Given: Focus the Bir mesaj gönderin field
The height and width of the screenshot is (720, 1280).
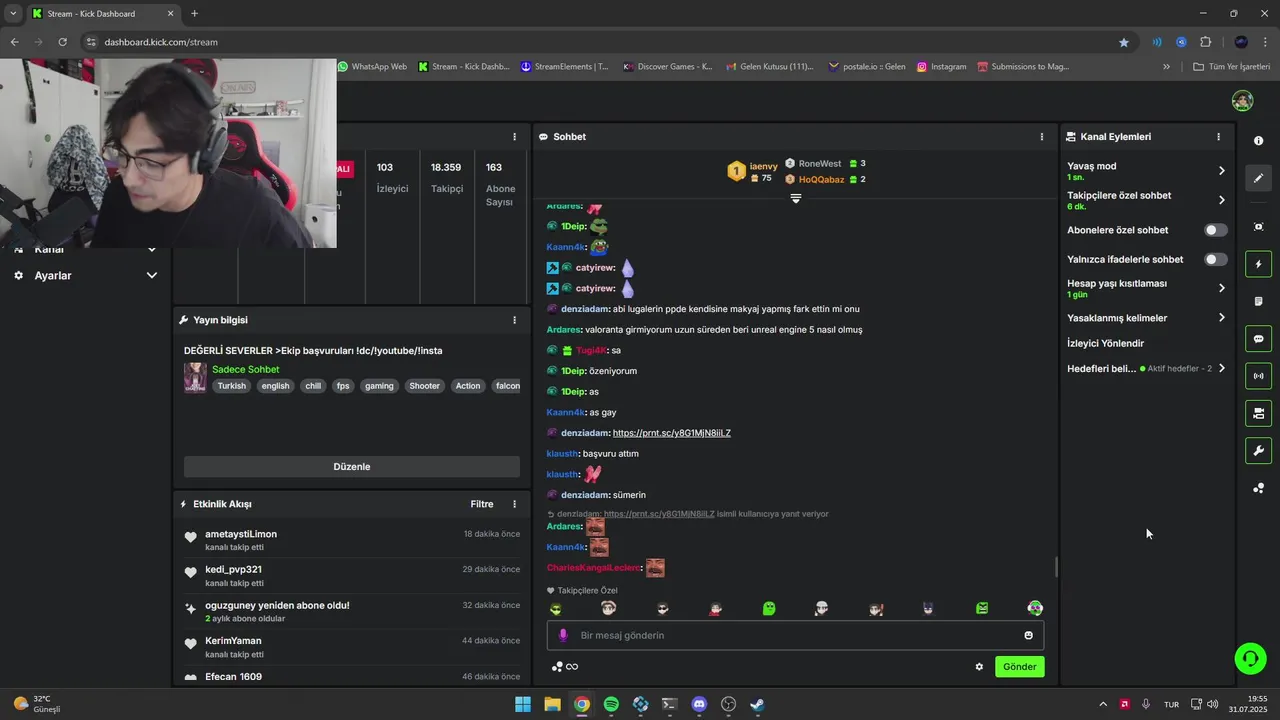Looking at the screenshot, I should [795, 635].
